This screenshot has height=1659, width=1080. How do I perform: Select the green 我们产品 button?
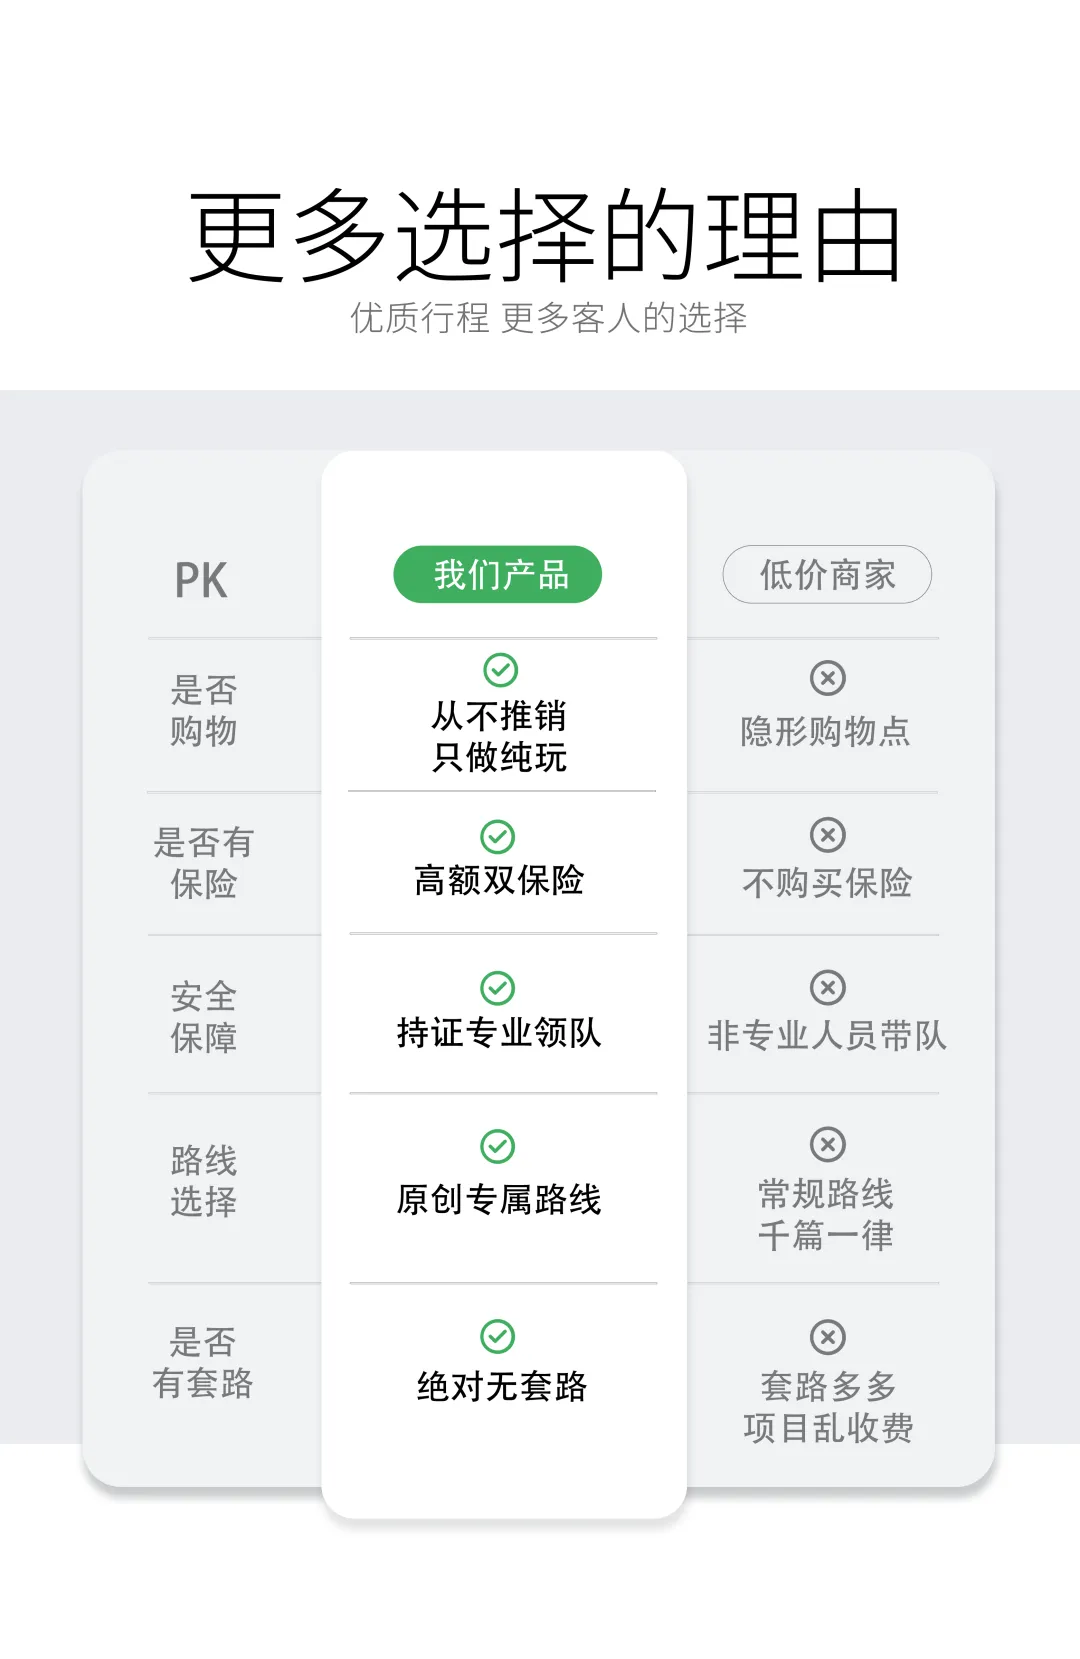tap(498, 575)
